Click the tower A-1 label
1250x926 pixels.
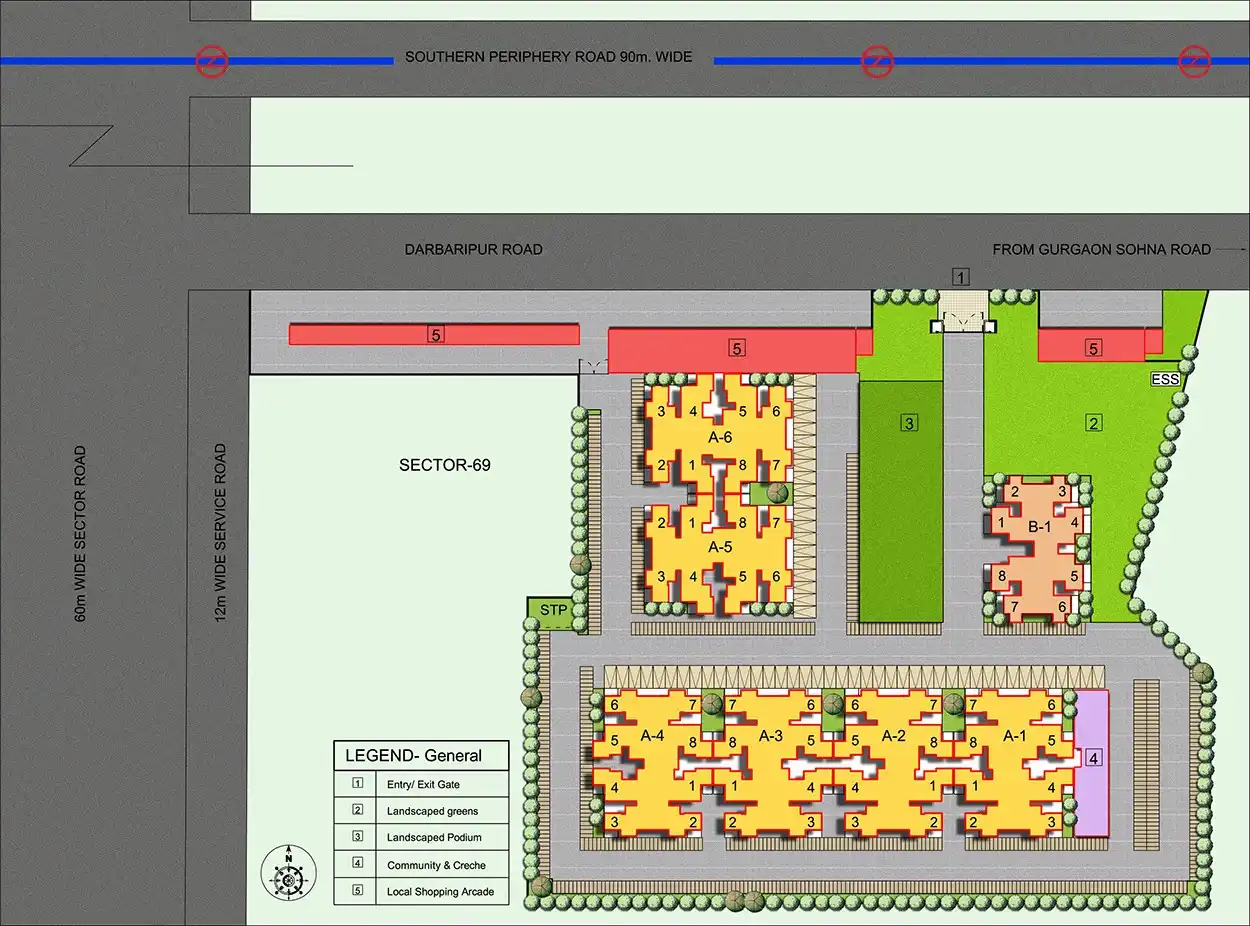point(1014,735)
